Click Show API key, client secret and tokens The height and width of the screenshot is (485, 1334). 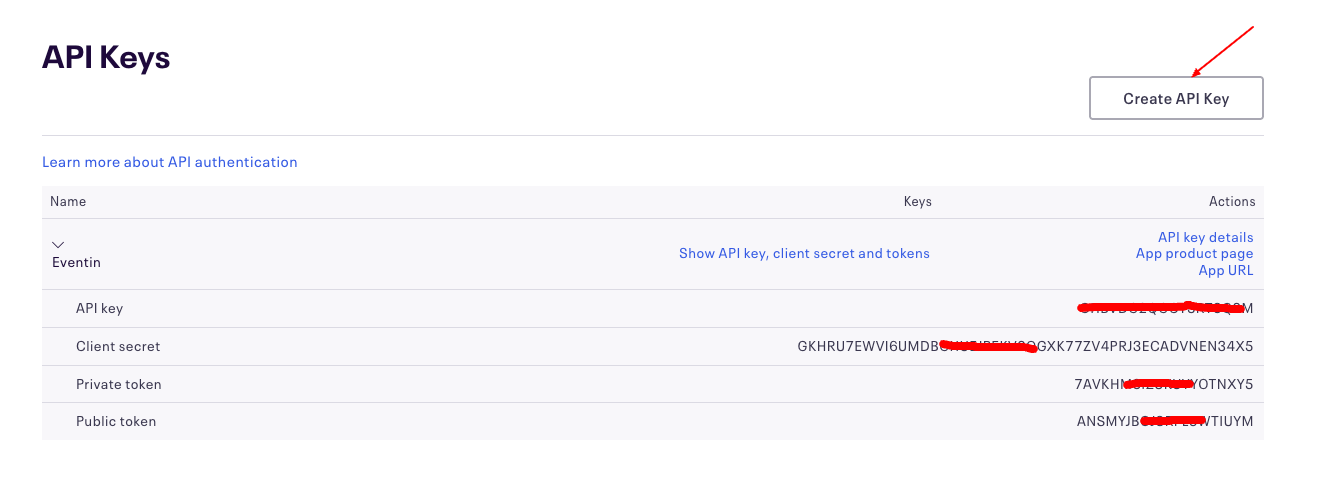coord(804,254)
